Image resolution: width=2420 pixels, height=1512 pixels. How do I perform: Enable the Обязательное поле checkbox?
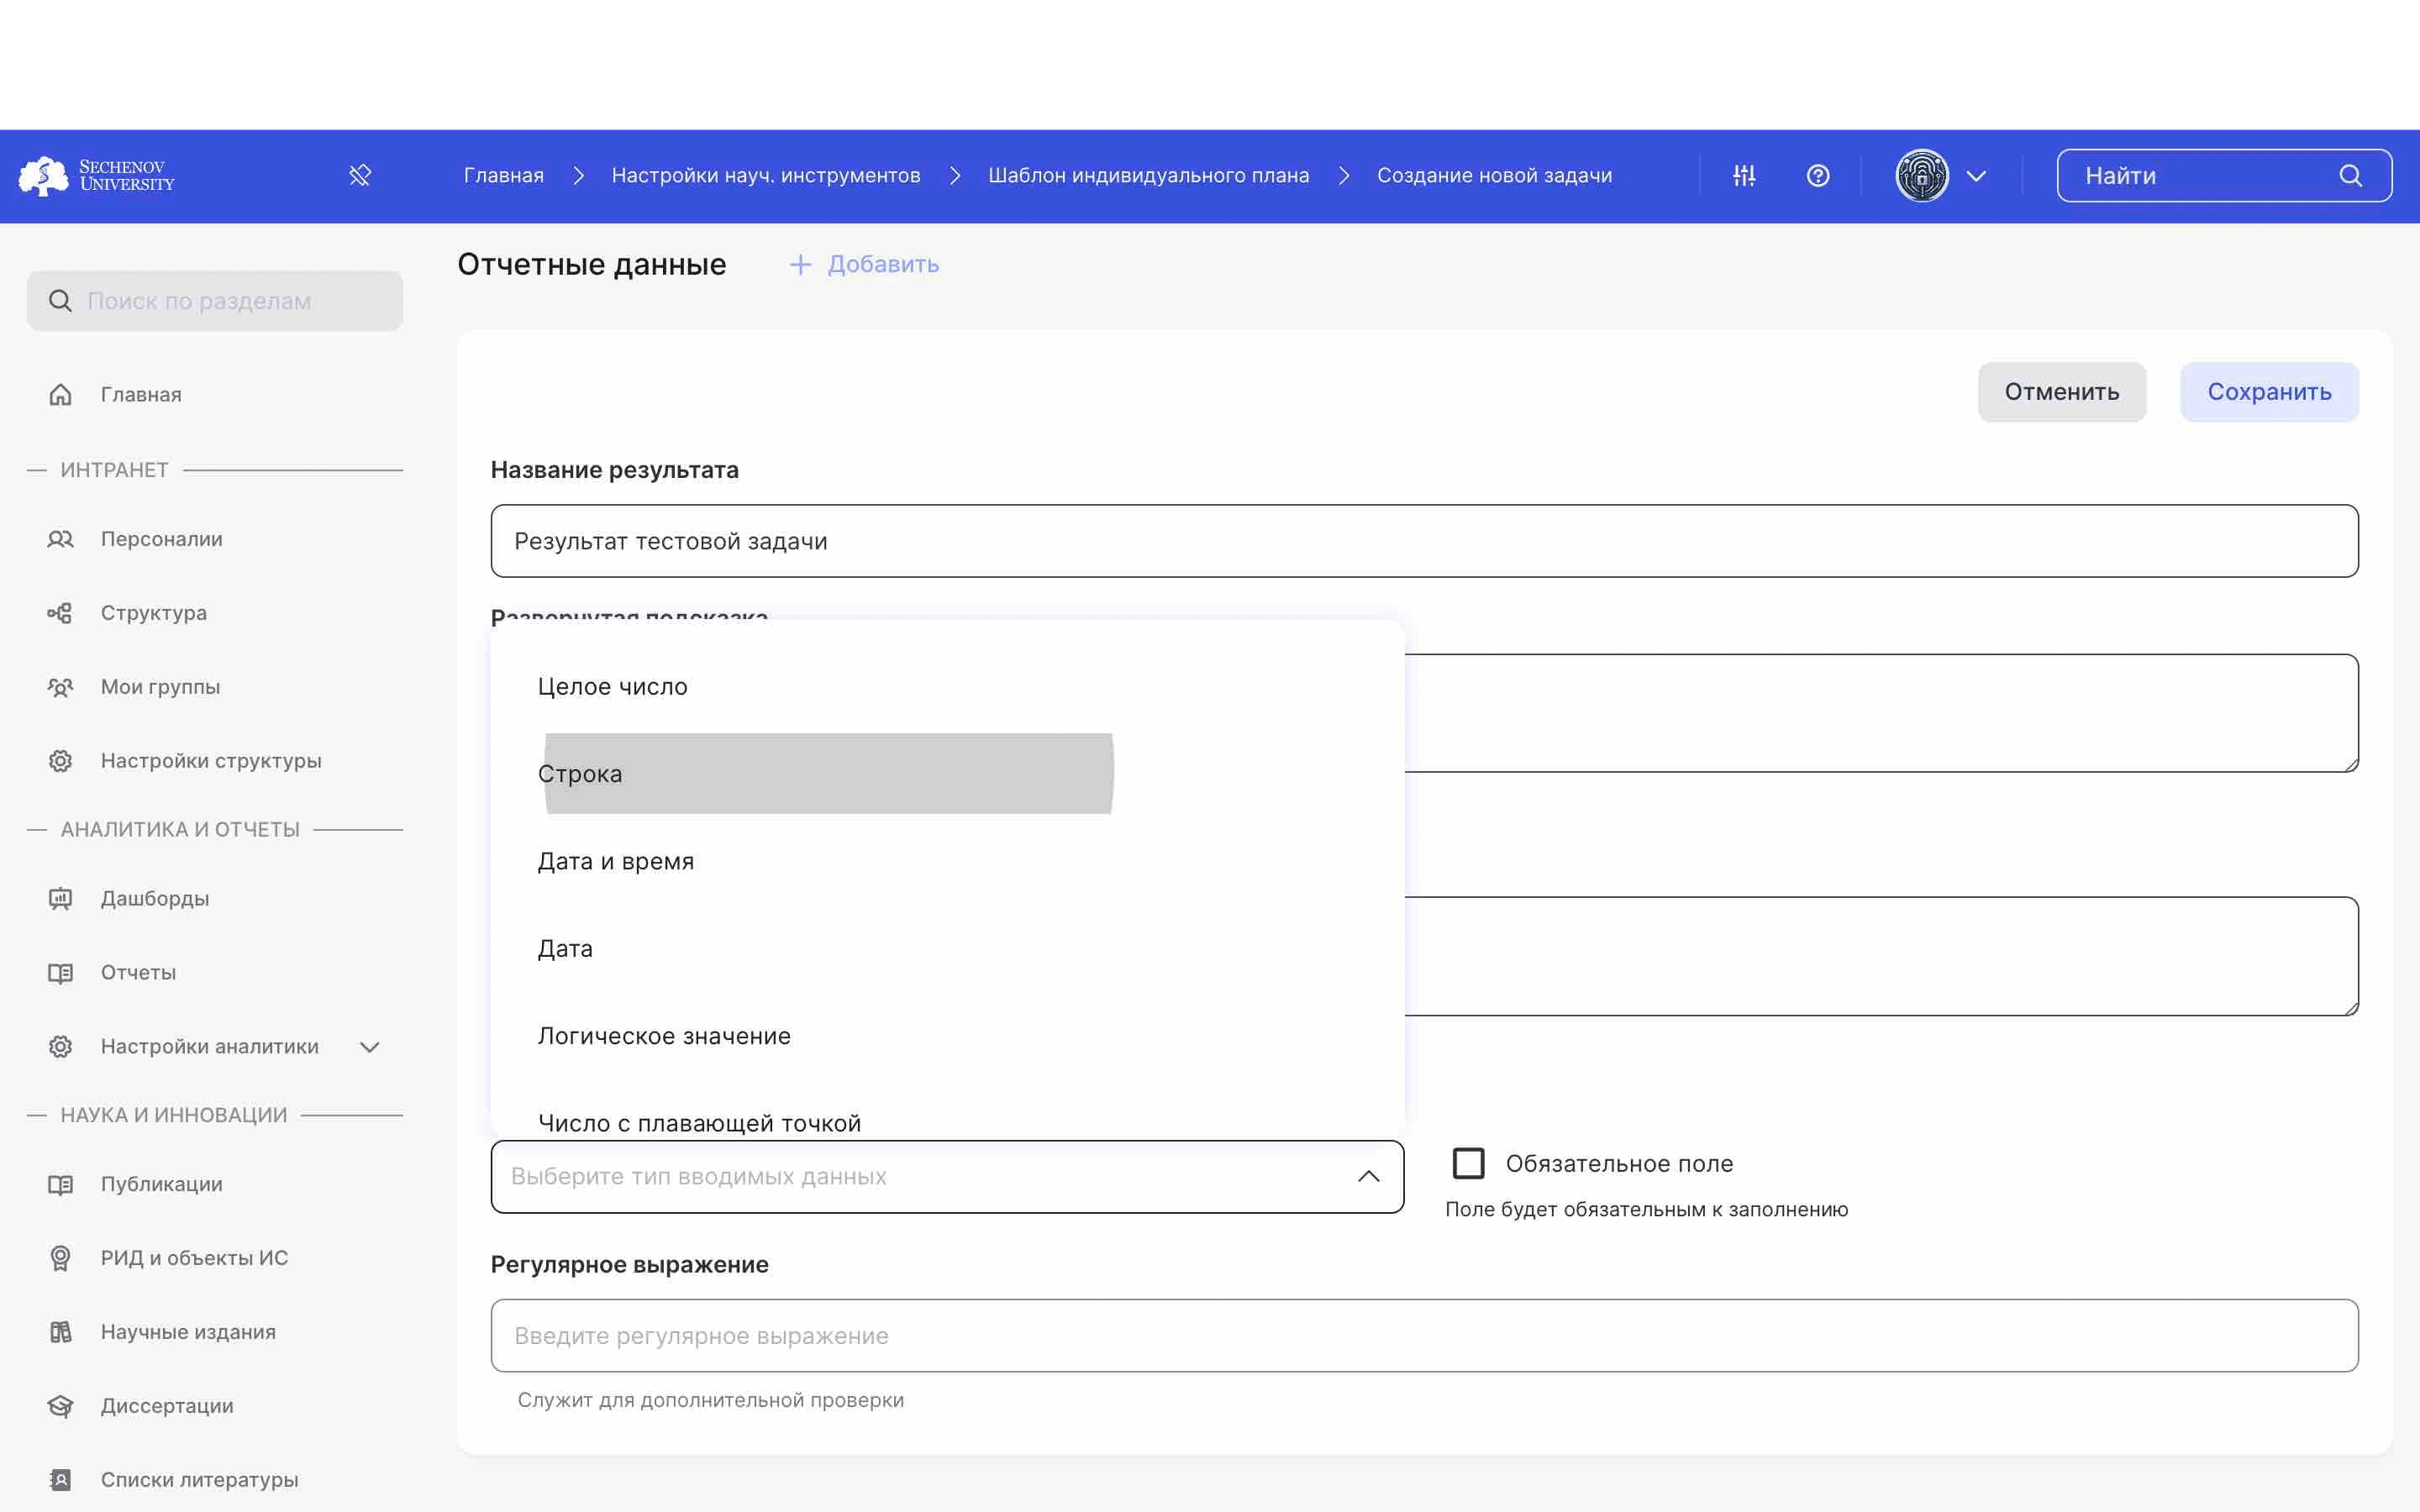point(1469,1163)
